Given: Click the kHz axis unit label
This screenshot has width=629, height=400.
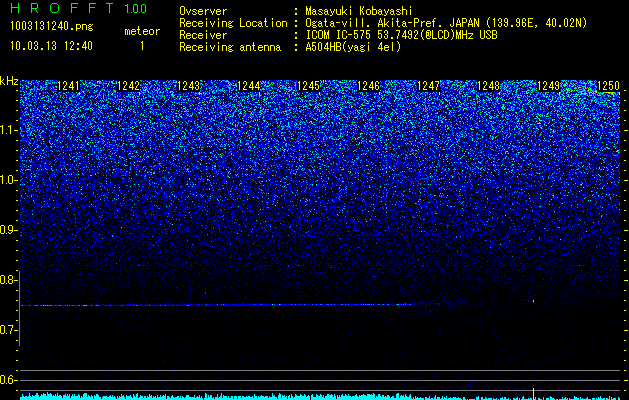Looking at the screenshot, I should pos(9,81).
